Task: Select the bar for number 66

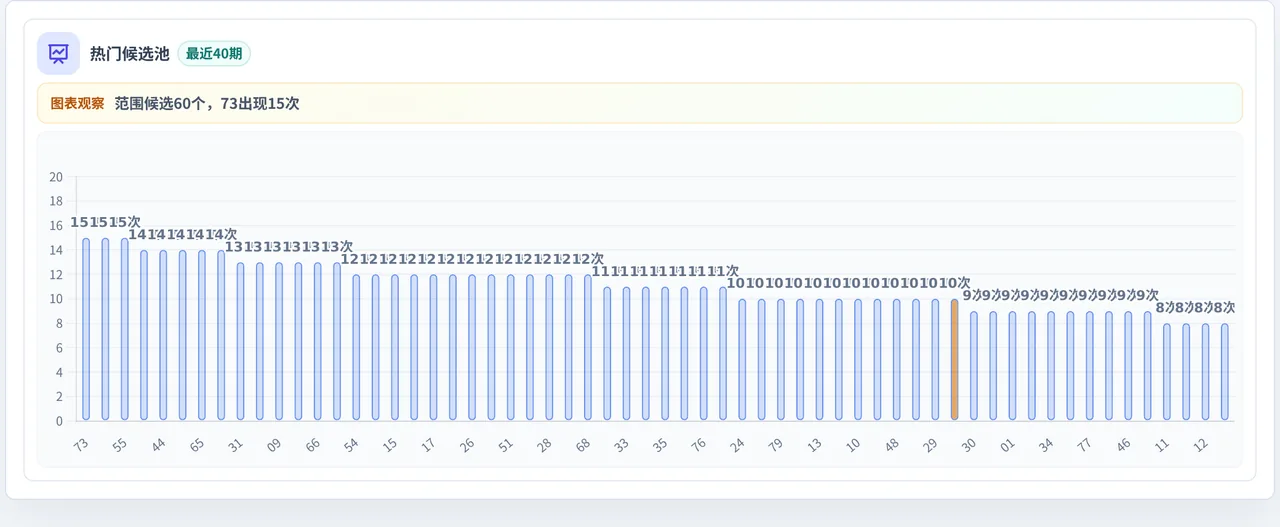Action: point(318,341)
